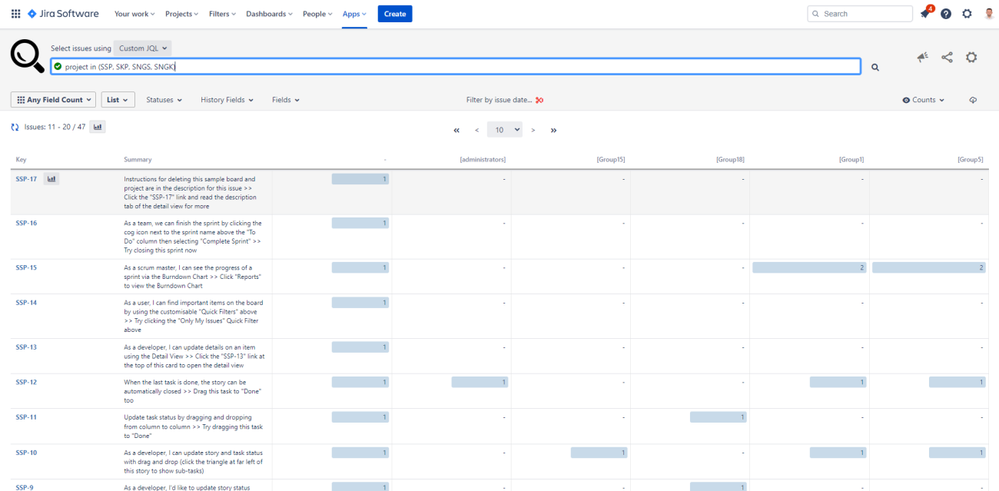Click the green JQL valid checkmark

58,66
